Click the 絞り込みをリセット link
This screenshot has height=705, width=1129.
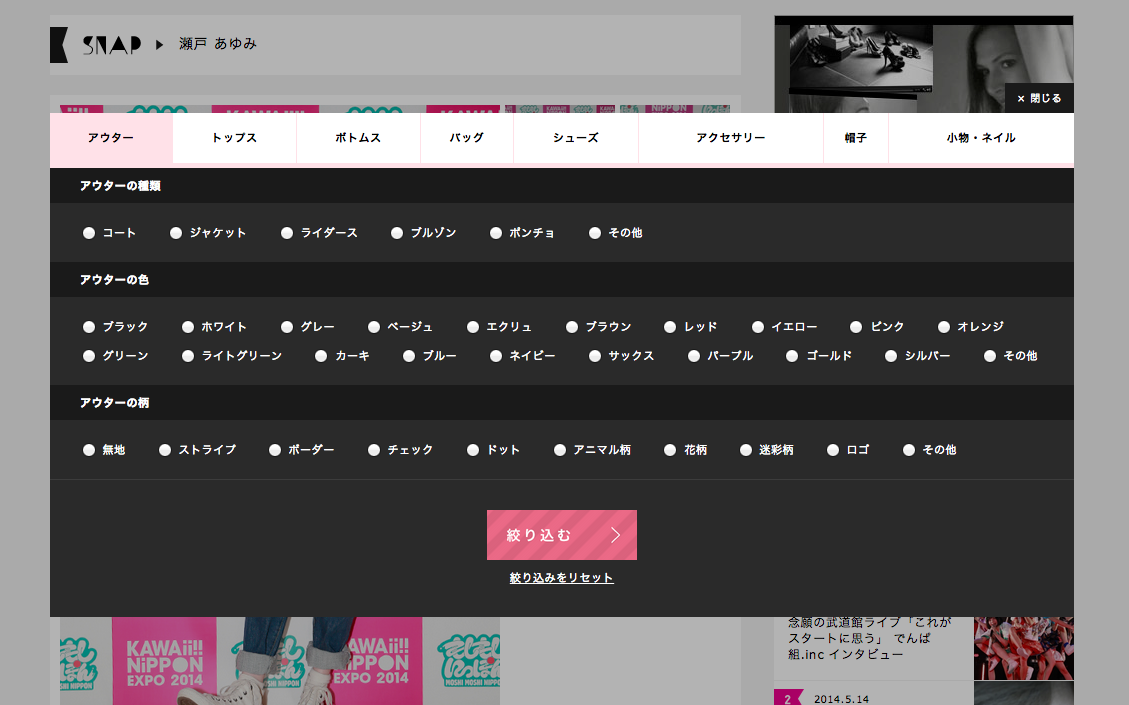pyautogui.click(x=561, y=578)
